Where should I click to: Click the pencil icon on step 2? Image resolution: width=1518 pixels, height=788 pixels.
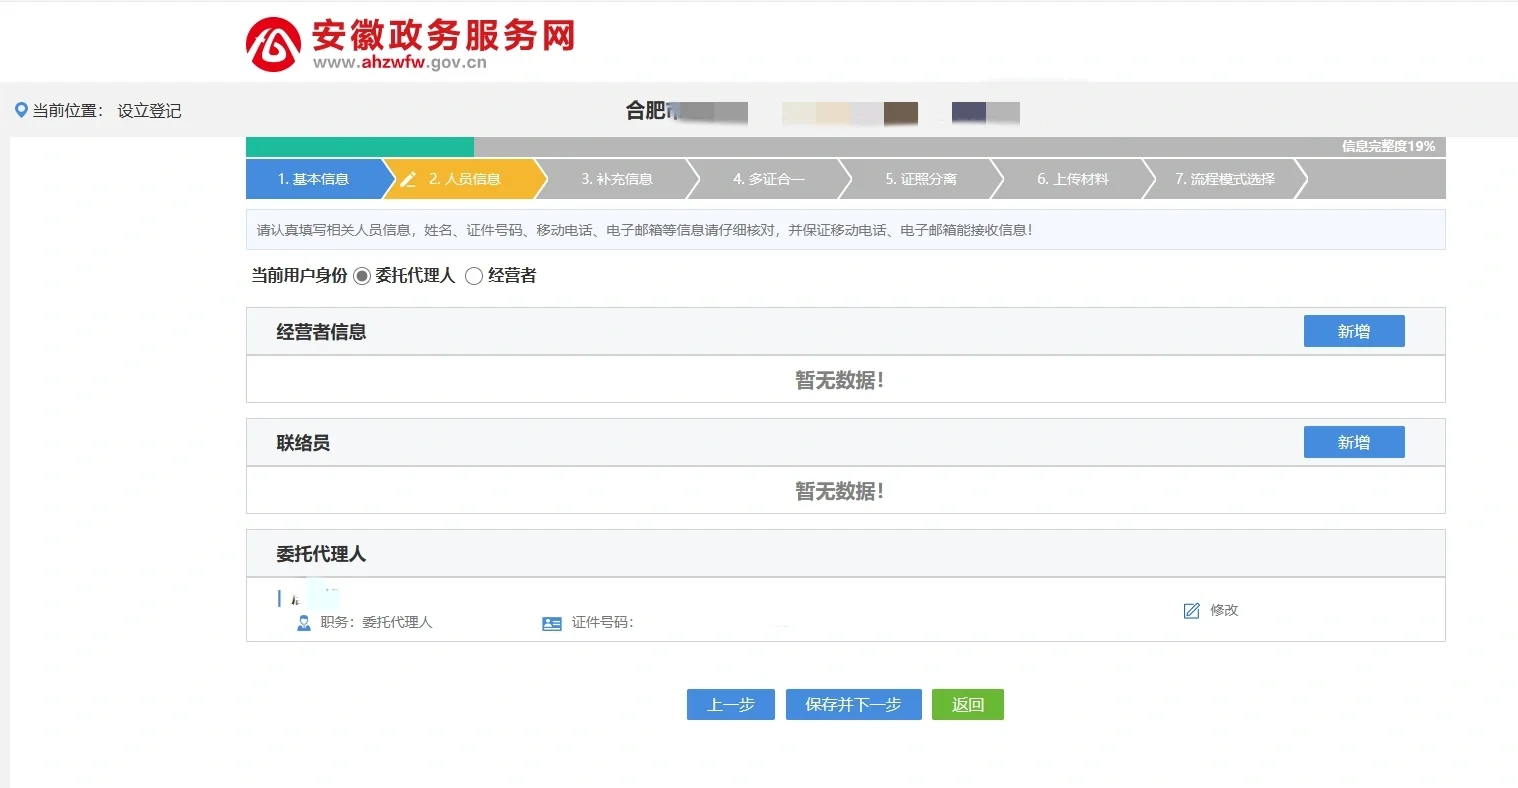[408, 180]
